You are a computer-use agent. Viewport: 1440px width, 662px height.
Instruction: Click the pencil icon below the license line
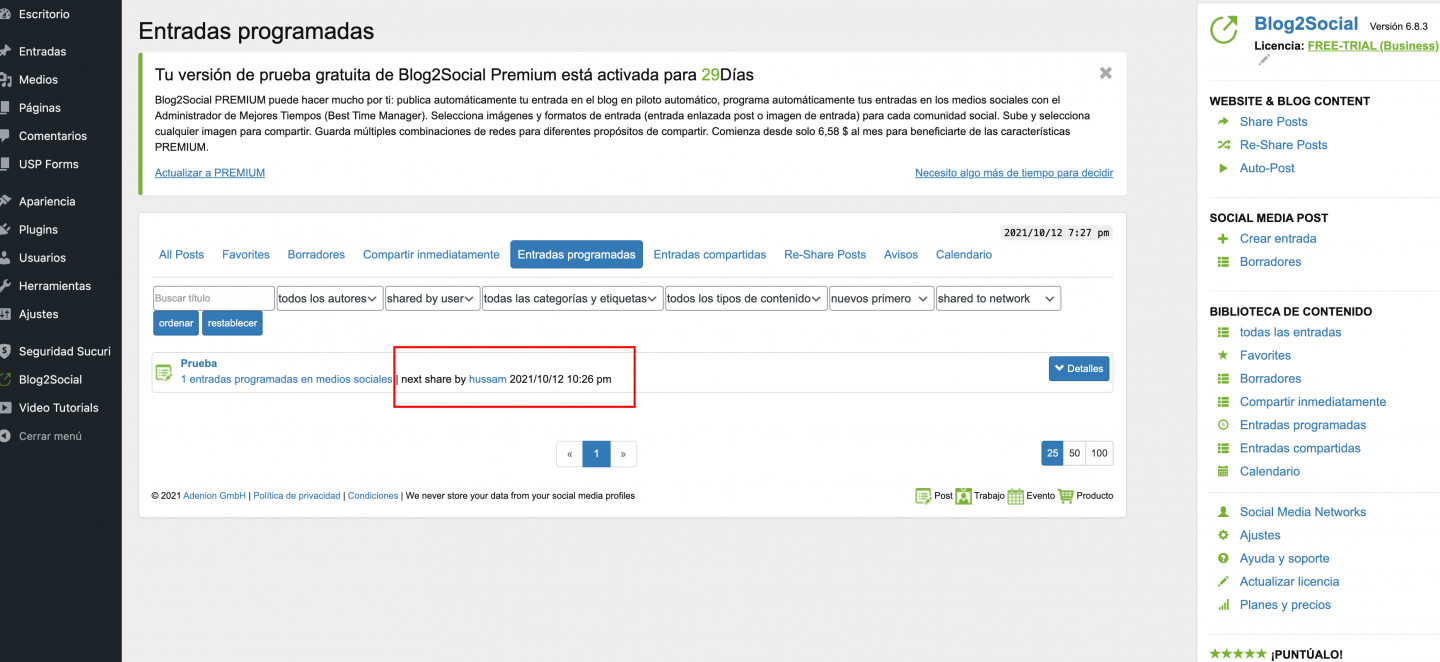[1263, 60]
